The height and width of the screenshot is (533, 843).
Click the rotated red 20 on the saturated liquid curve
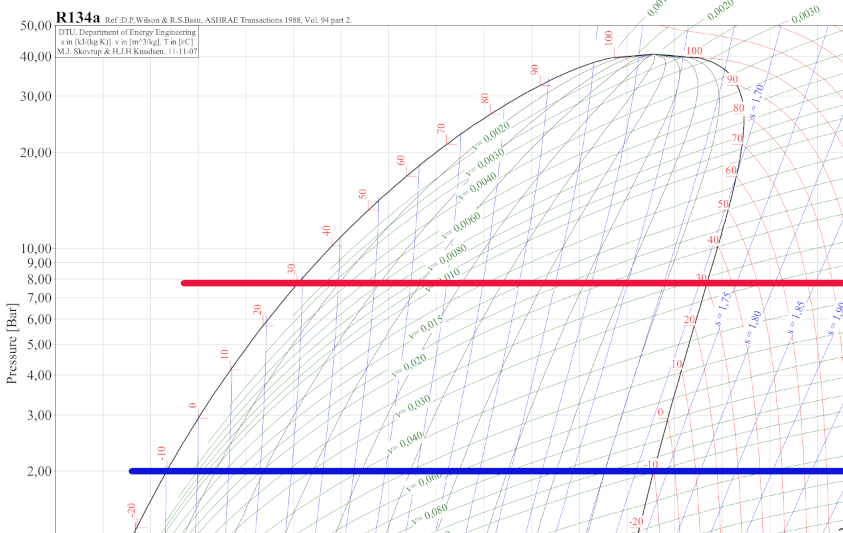[258, 310]
